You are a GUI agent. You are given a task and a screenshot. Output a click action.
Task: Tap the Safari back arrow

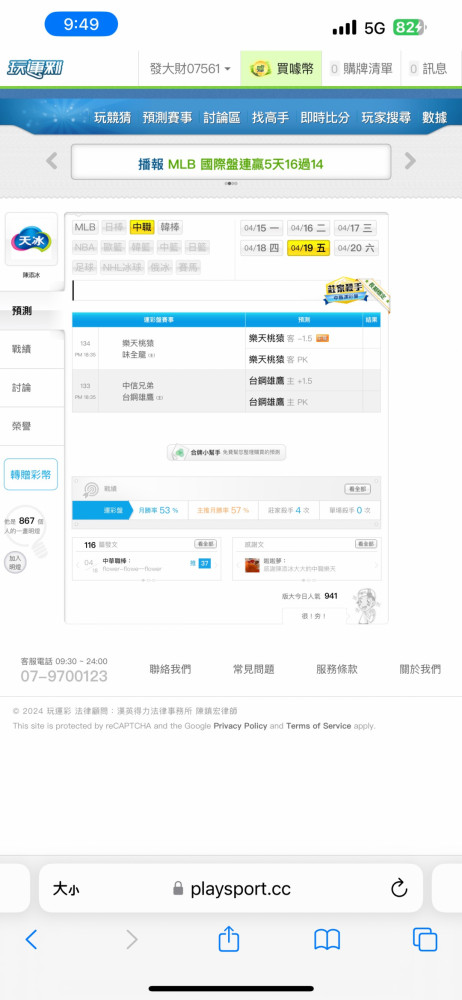(31, 939)
